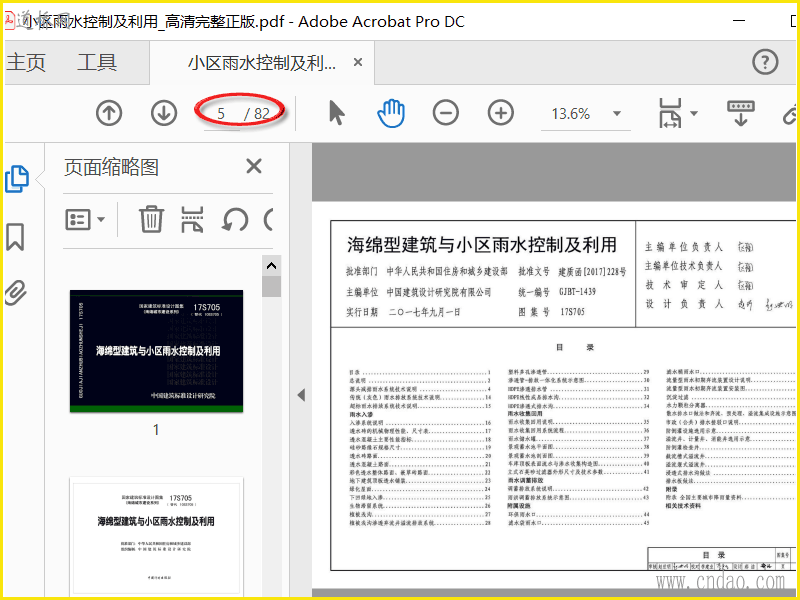Click the page number field showing 5
800x600 pixels.
[221, 113]
